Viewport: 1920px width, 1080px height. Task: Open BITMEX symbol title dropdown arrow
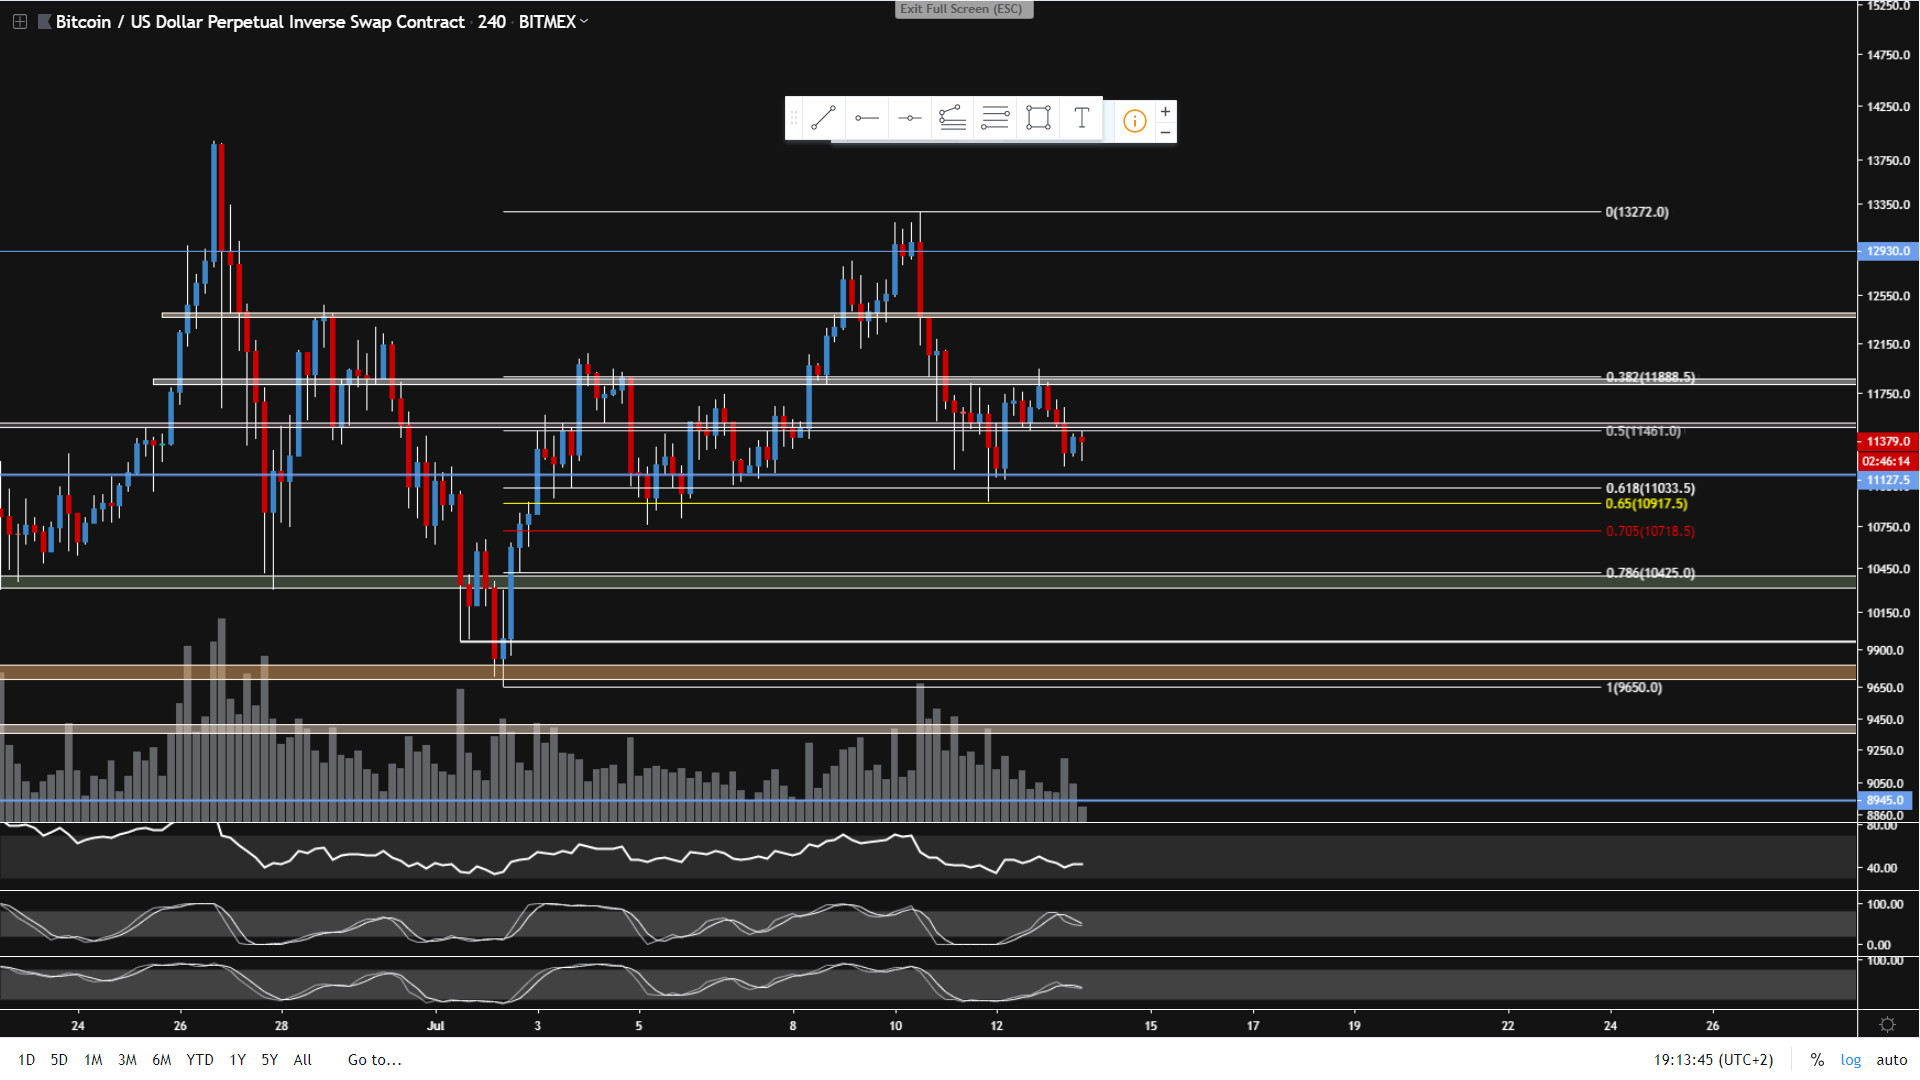(x=584, y=21)
